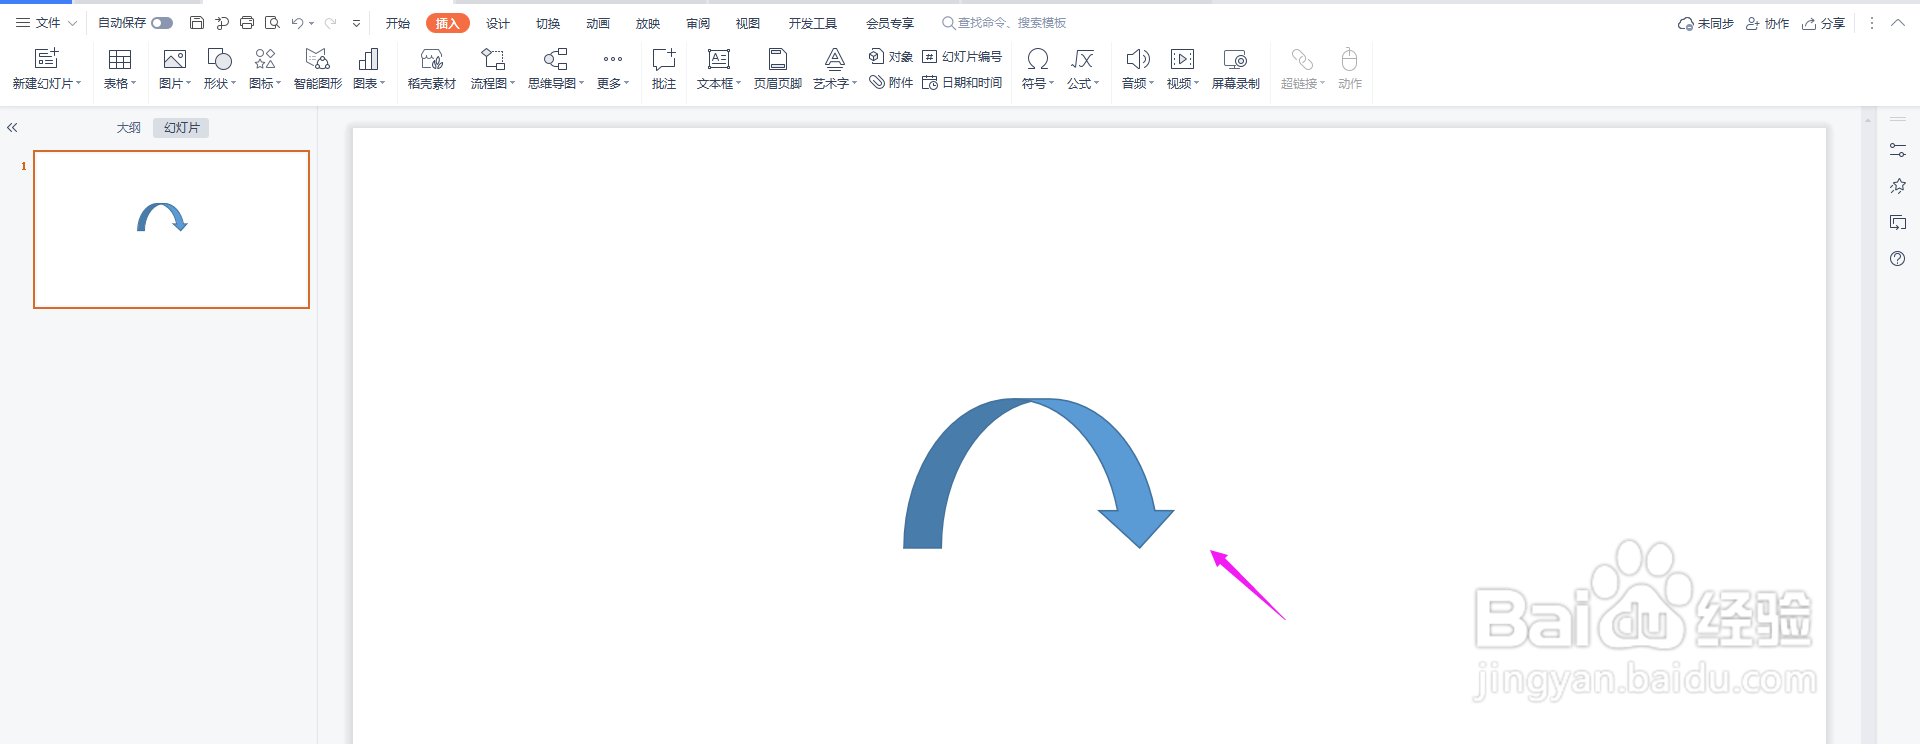This screenshot has height=744, width=1920.
Task: Expand the 形状 dropdown arrow
Action: pos(233,84)
